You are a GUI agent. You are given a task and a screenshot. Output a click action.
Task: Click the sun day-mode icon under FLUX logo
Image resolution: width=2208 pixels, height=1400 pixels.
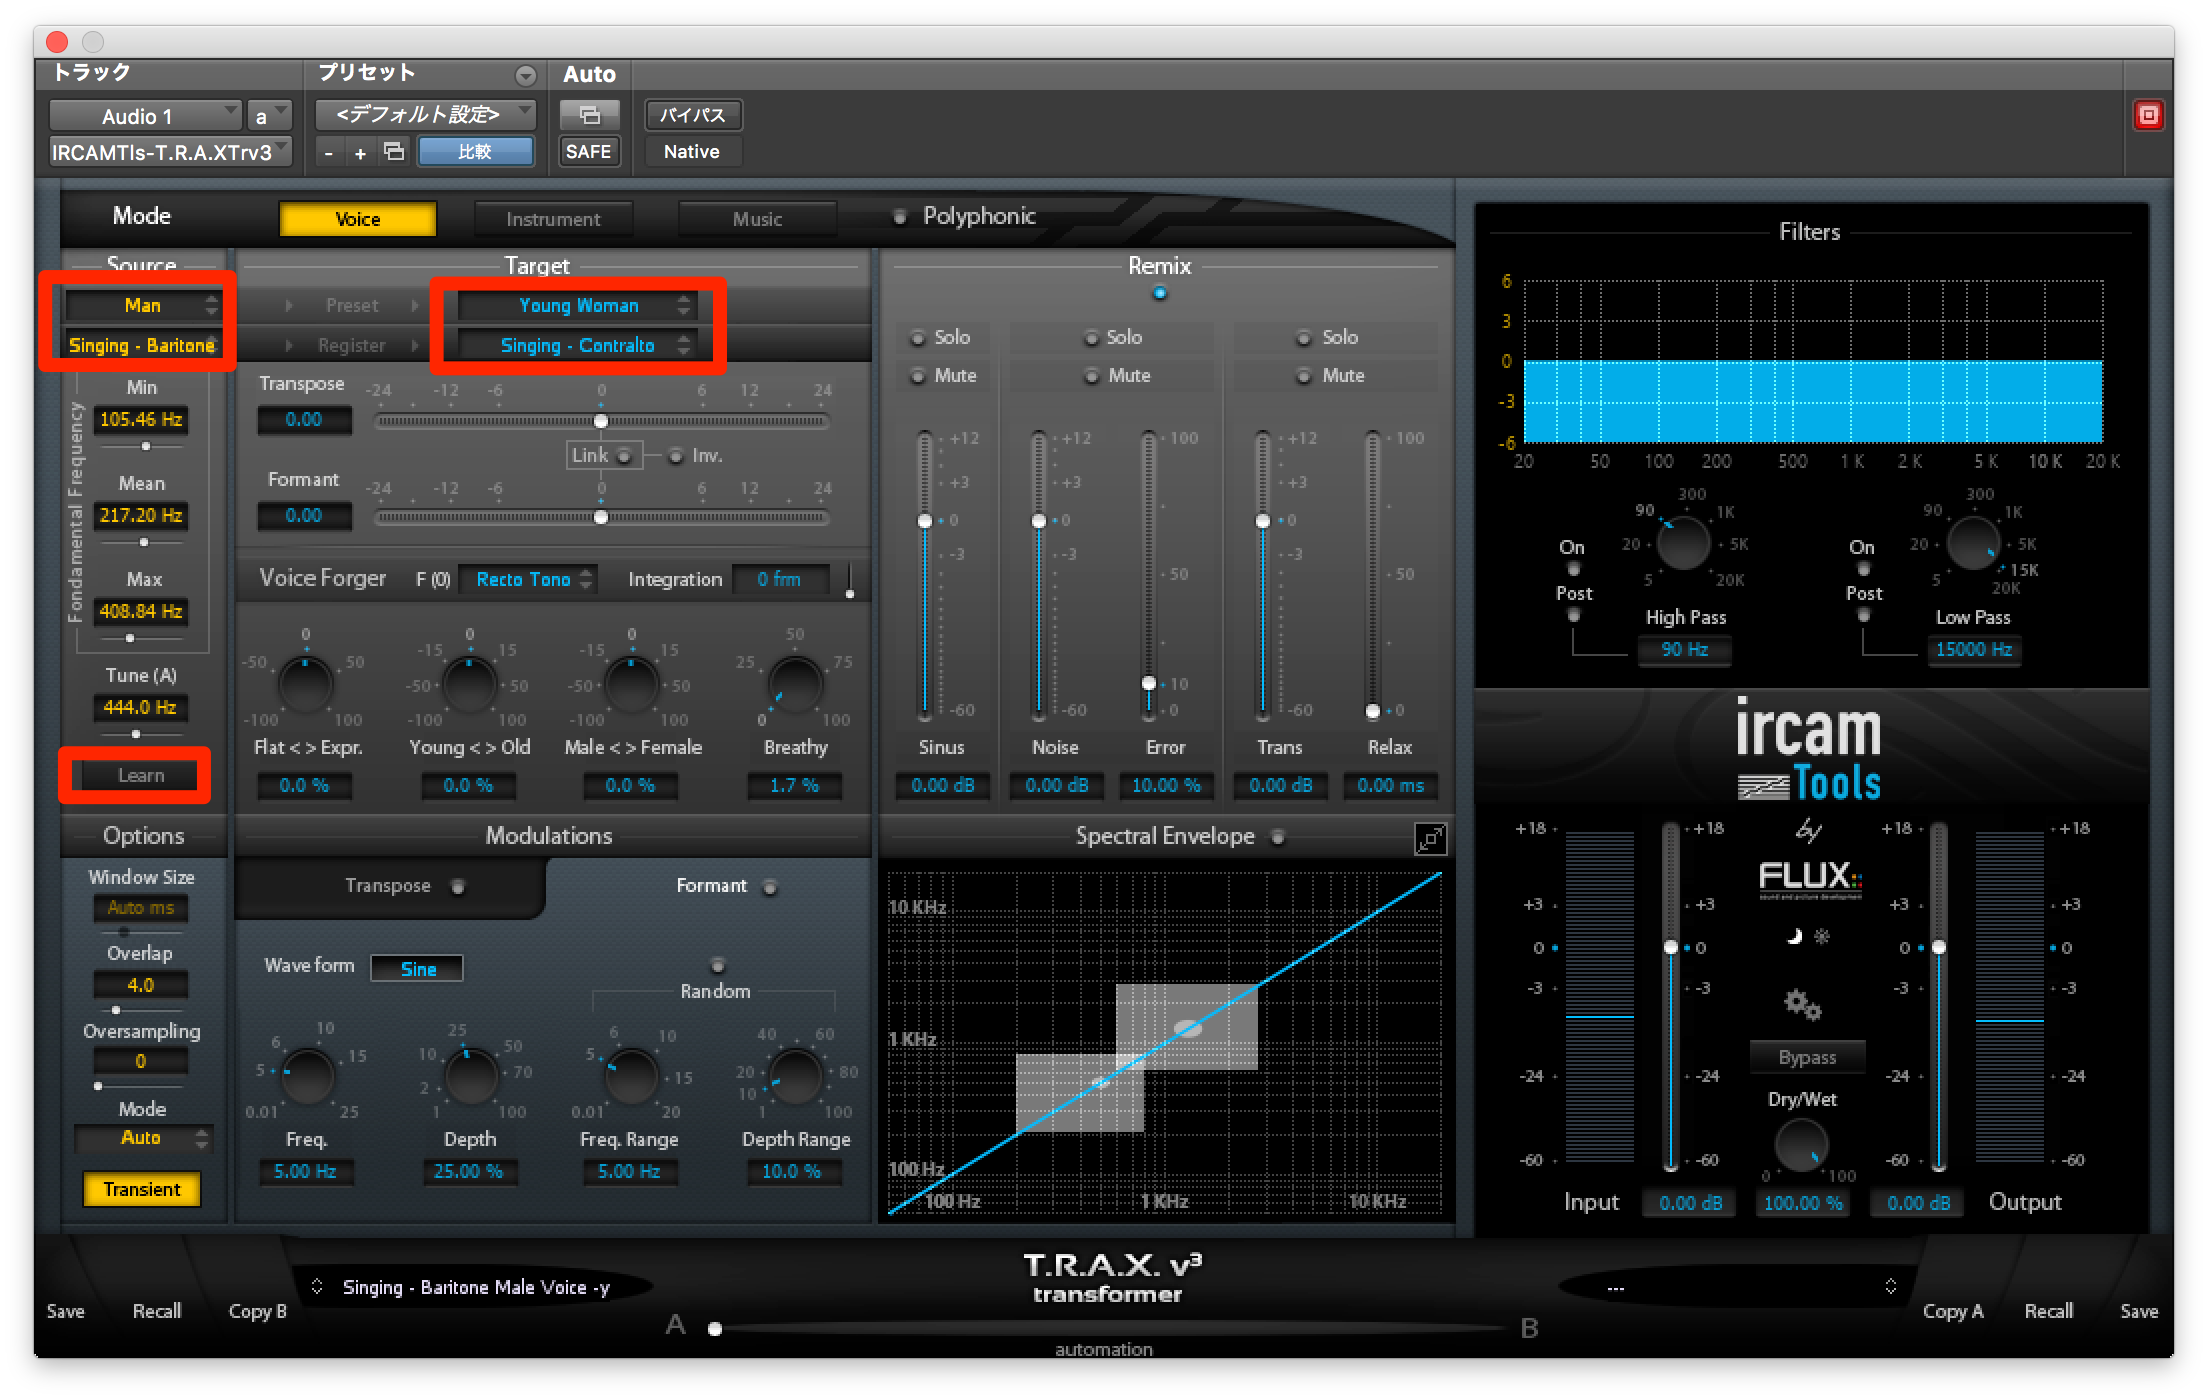tap(1822, 937)
